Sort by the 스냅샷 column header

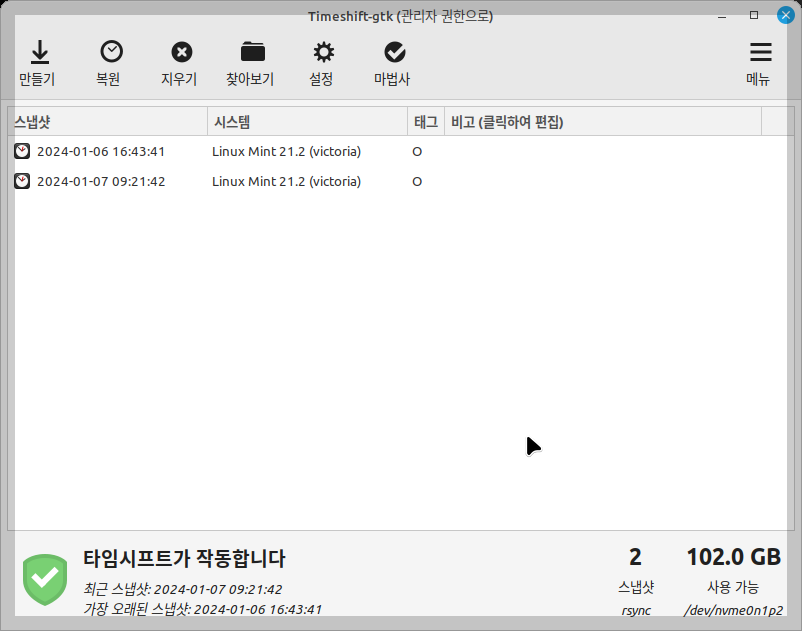[108, 122]
